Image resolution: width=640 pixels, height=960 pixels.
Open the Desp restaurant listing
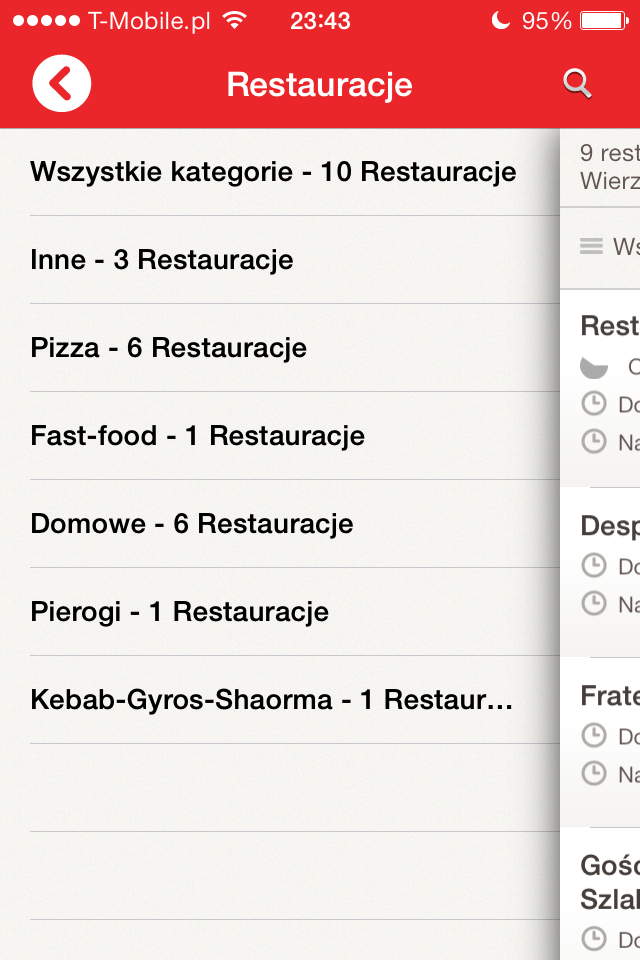610,526
